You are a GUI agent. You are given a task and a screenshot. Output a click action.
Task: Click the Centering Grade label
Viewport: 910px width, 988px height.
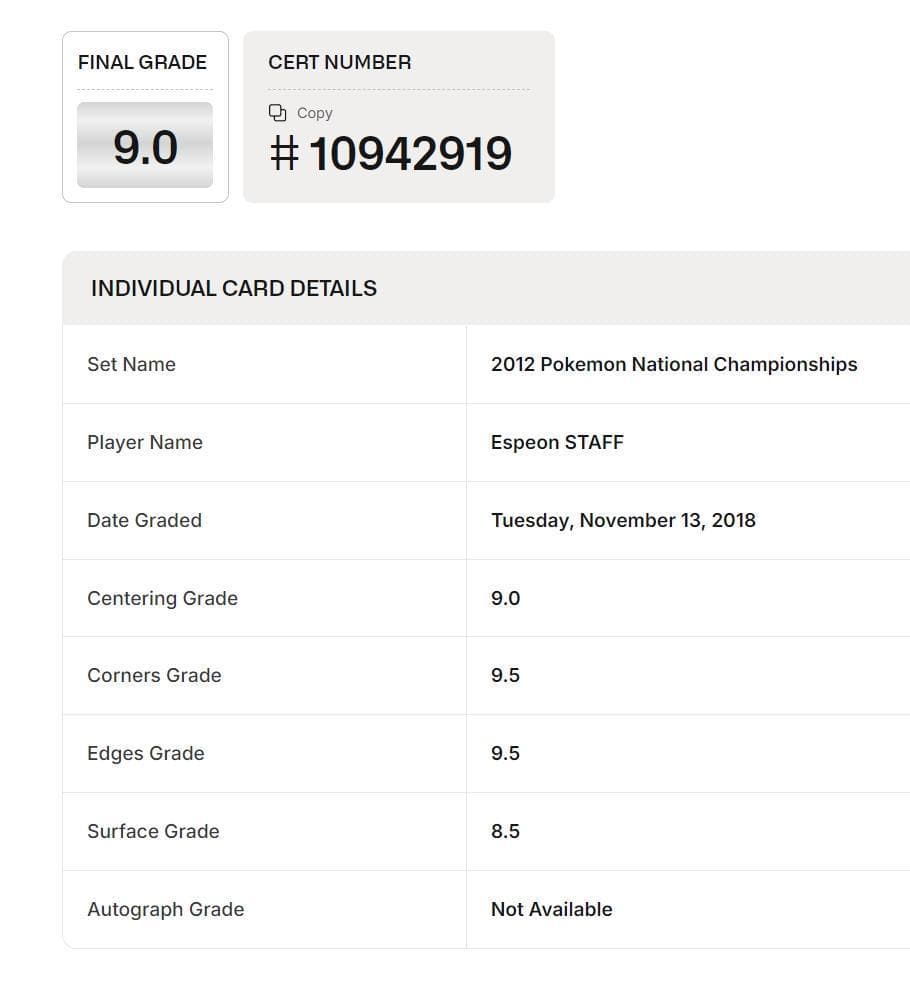pos(162,598)
